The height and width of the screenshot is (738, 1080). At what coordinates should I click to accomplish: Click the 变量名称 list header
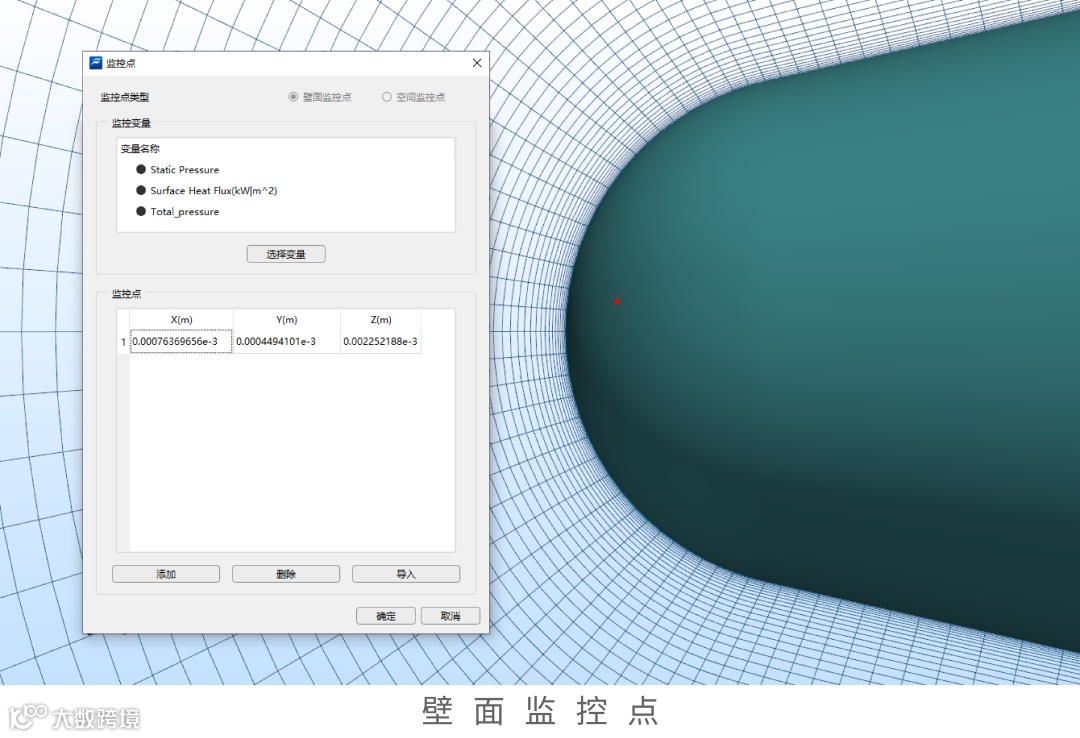(140, 149)
